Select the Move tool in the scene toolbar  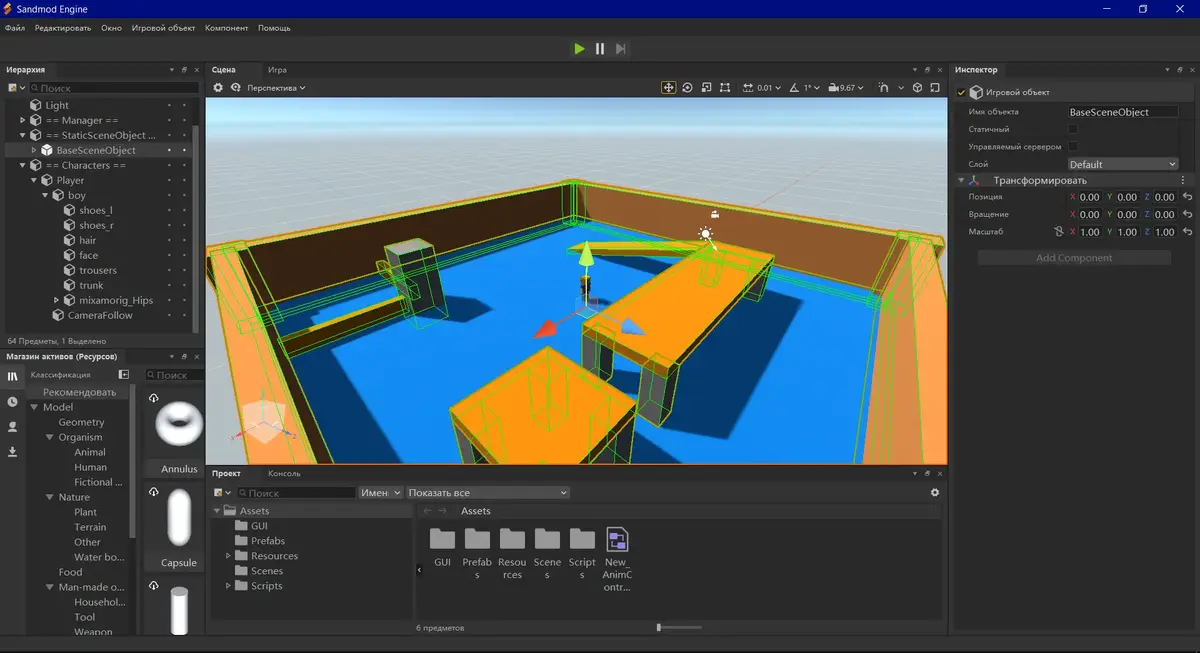coord(667,87)
